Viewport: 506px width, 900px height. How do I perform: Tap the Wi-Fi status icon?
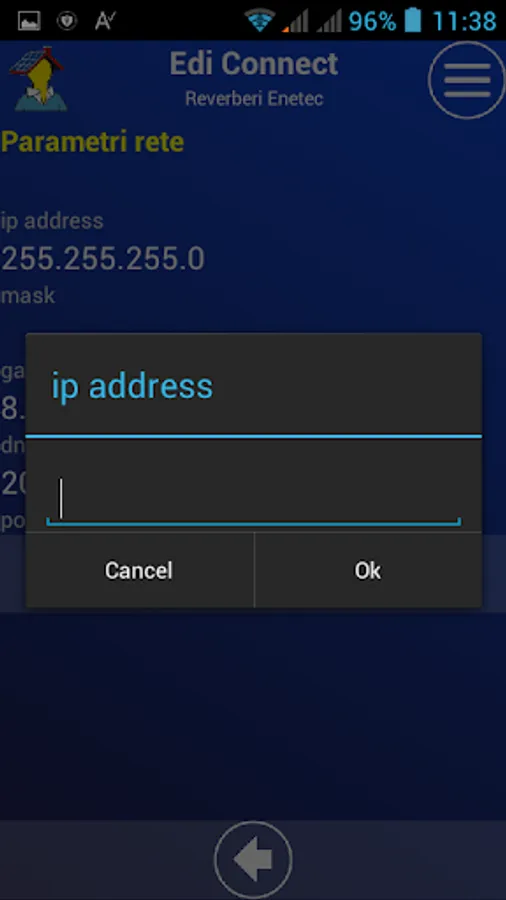tap(260, 21)
